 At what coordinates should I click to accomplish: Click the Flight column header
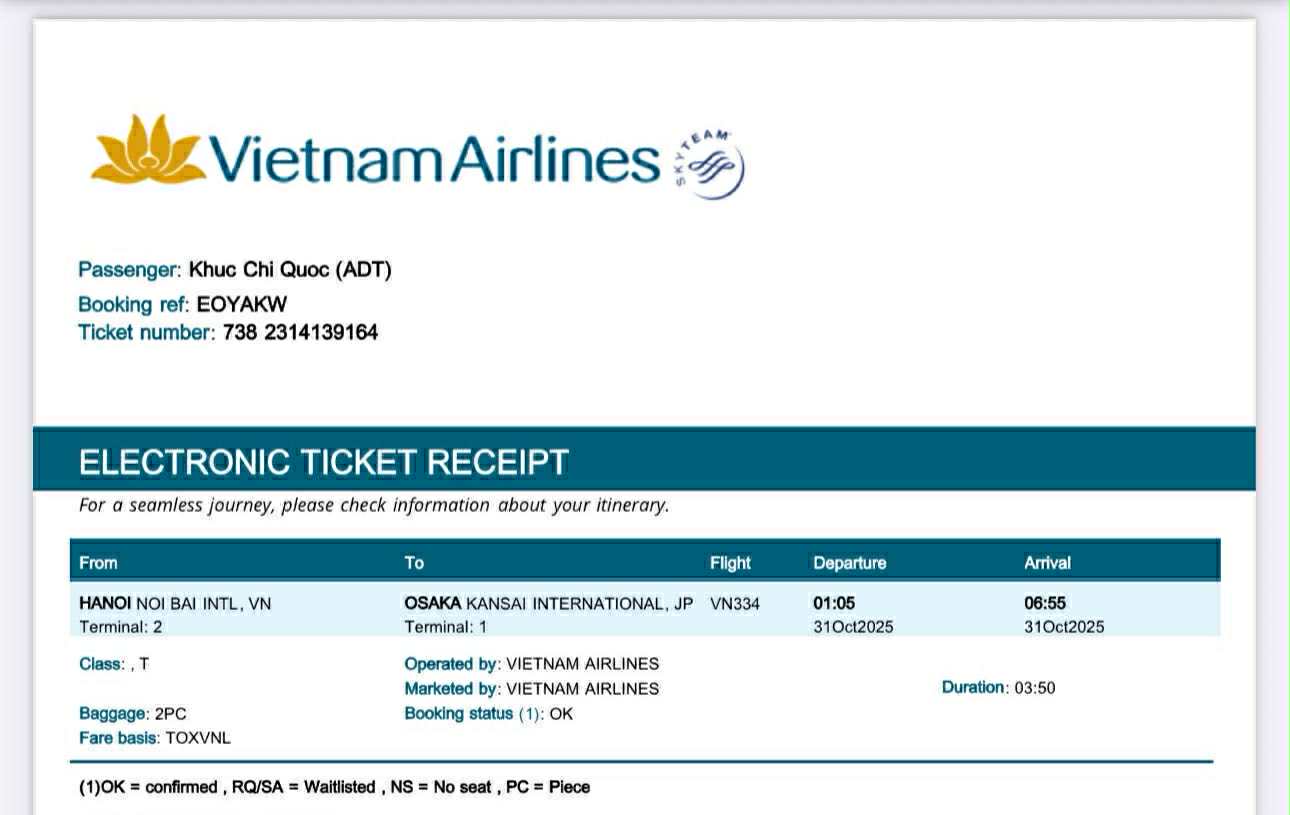[x=730, y=563]
